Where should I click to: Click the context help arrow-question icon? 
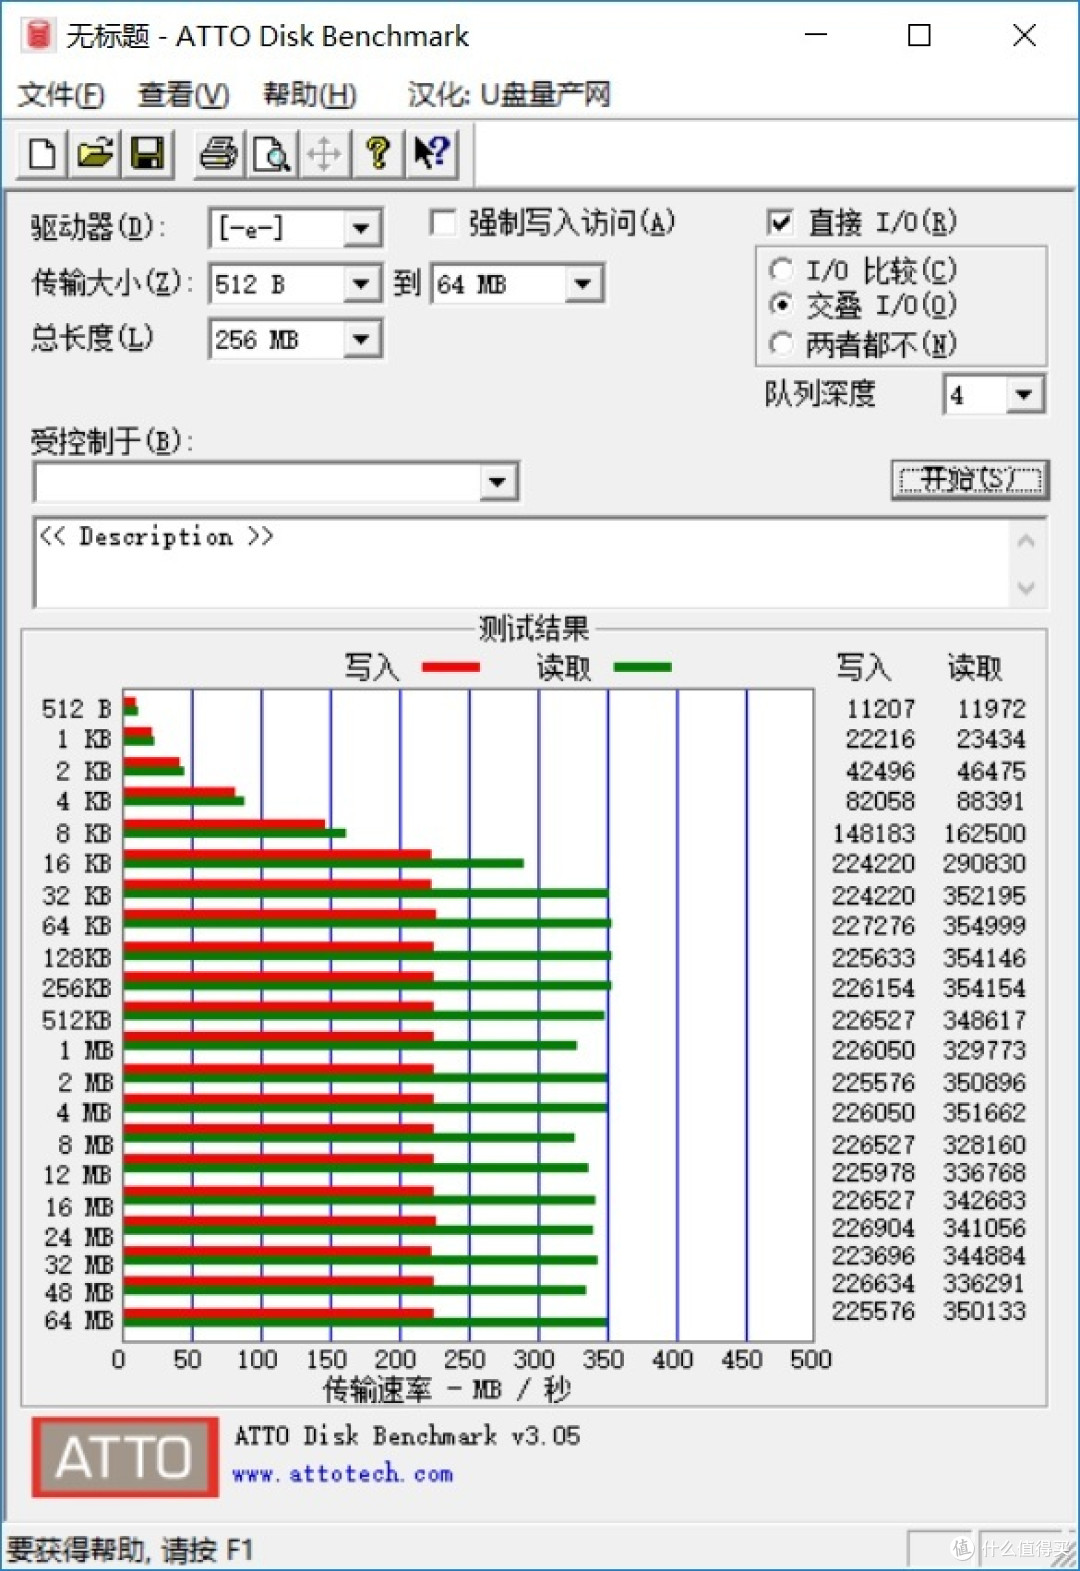[x=432, y=155]
